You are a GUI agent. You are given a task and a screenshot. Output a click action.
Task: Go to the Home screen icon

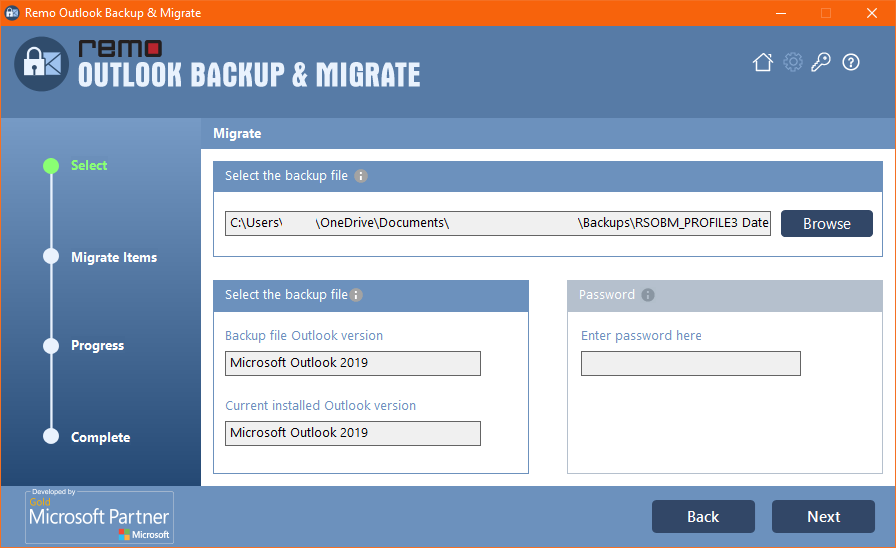click(763, 63)
